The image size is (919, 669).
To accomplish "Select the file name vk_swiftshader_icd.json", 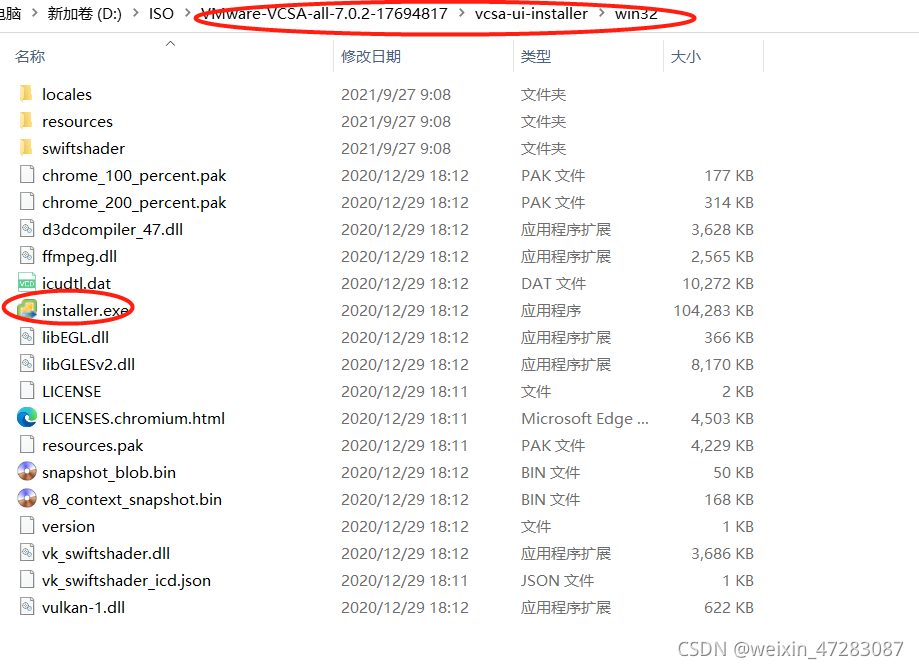I will pos(127,580).
